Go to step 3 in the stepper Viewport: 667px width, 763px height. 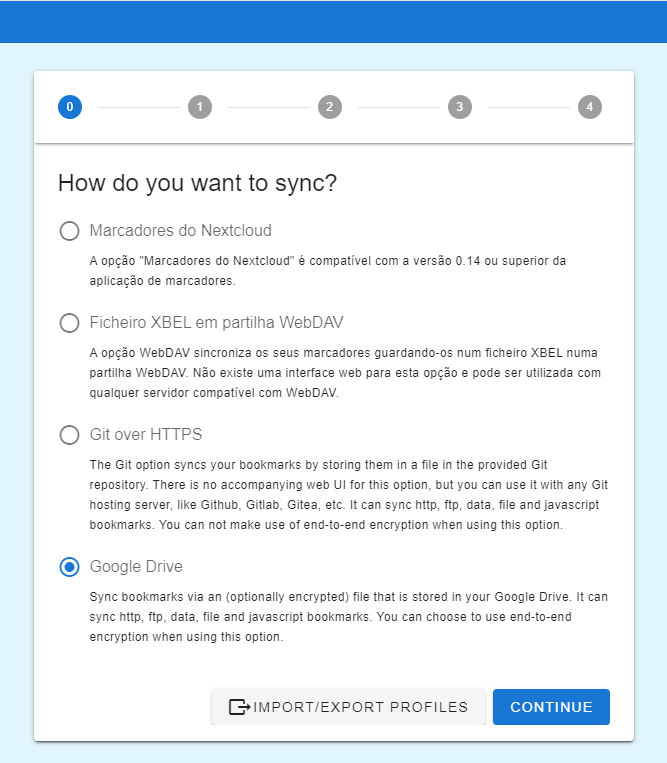pyautogui.click(x=459, y=107)
